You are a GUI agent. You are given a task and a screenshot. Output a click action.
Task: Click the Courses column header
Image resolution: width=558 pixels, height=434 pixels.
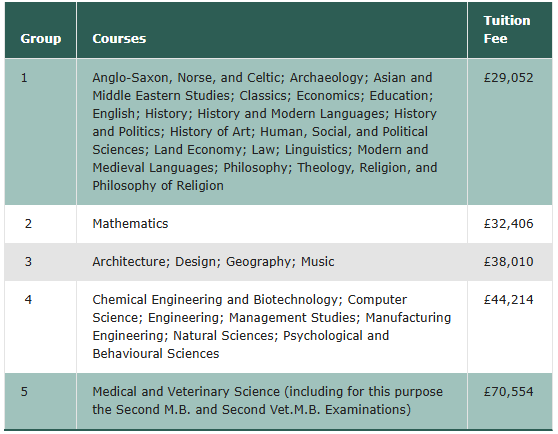[x=272, y=30]
